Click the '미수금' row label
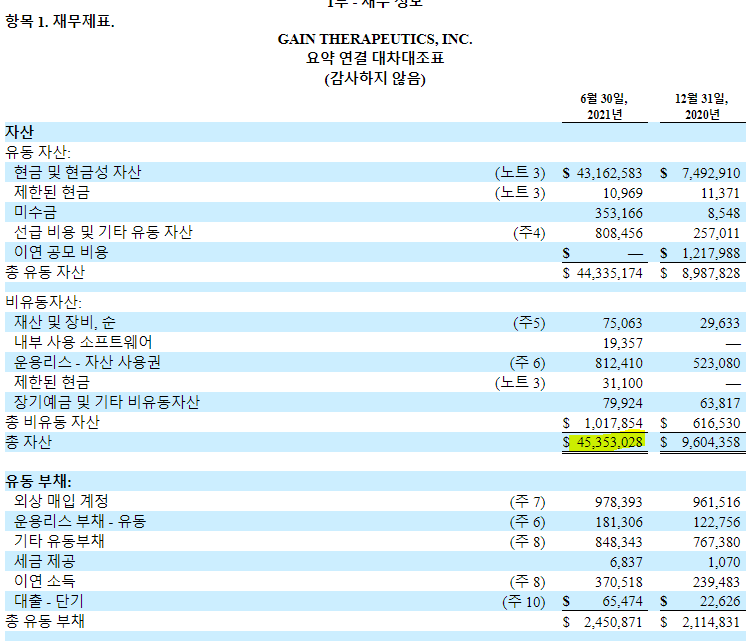752x641 pixels. 35,212
